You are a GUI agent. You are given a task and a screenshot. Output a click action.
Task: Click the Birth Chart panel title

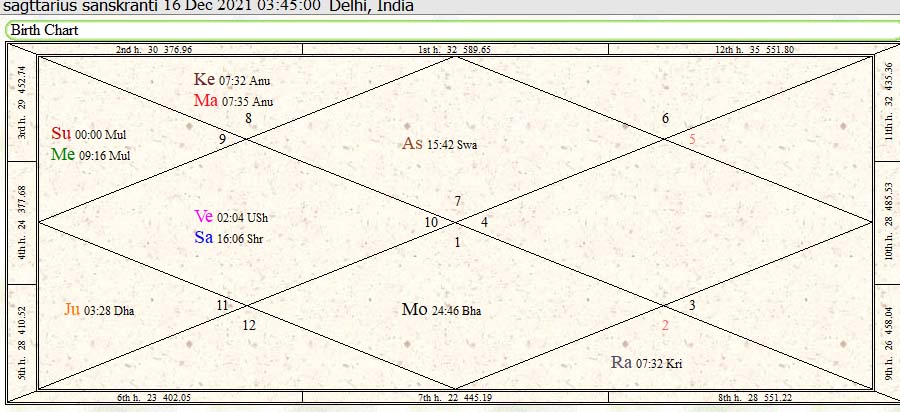pyautogui.click(x=44, y=30)
